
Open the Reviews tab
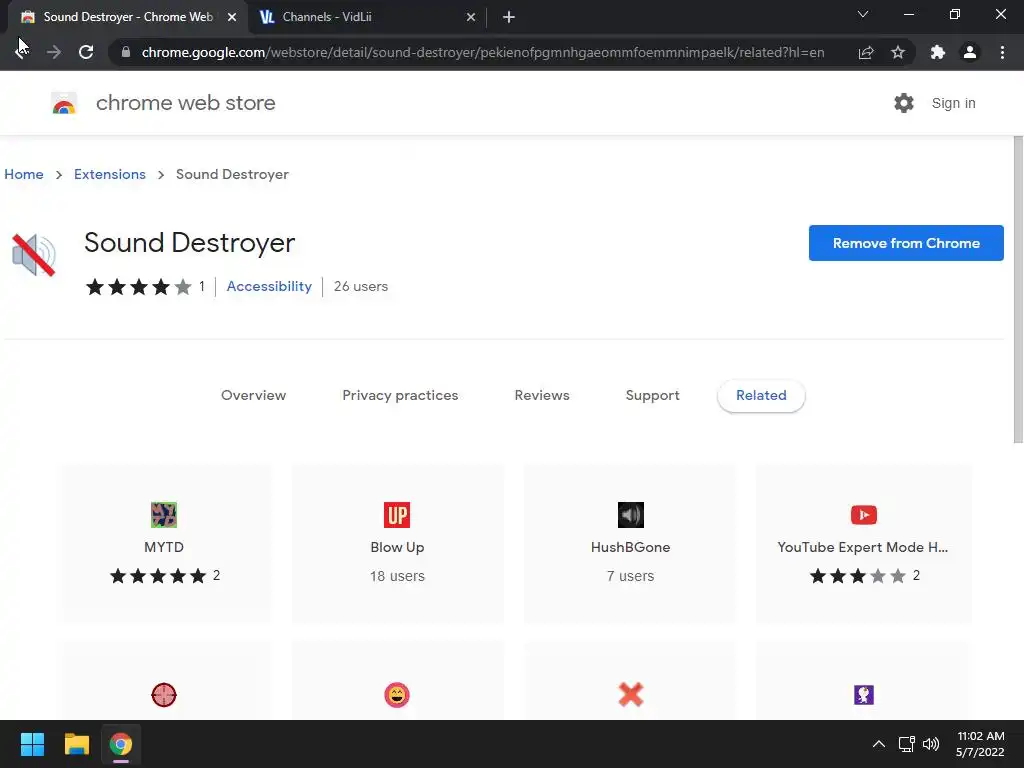click(x=542, y=395)
